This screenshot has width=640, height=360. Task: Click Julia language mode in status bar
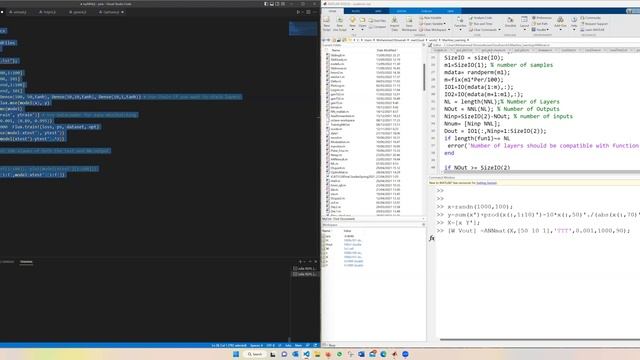[288, 345]
